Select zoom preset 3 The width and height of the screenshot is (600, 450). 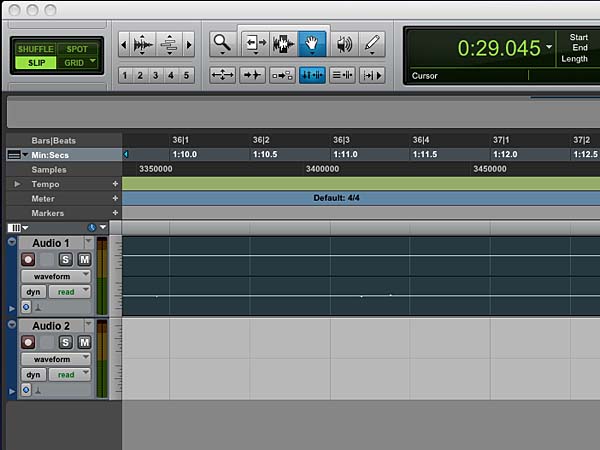click(x=155, y=75)
